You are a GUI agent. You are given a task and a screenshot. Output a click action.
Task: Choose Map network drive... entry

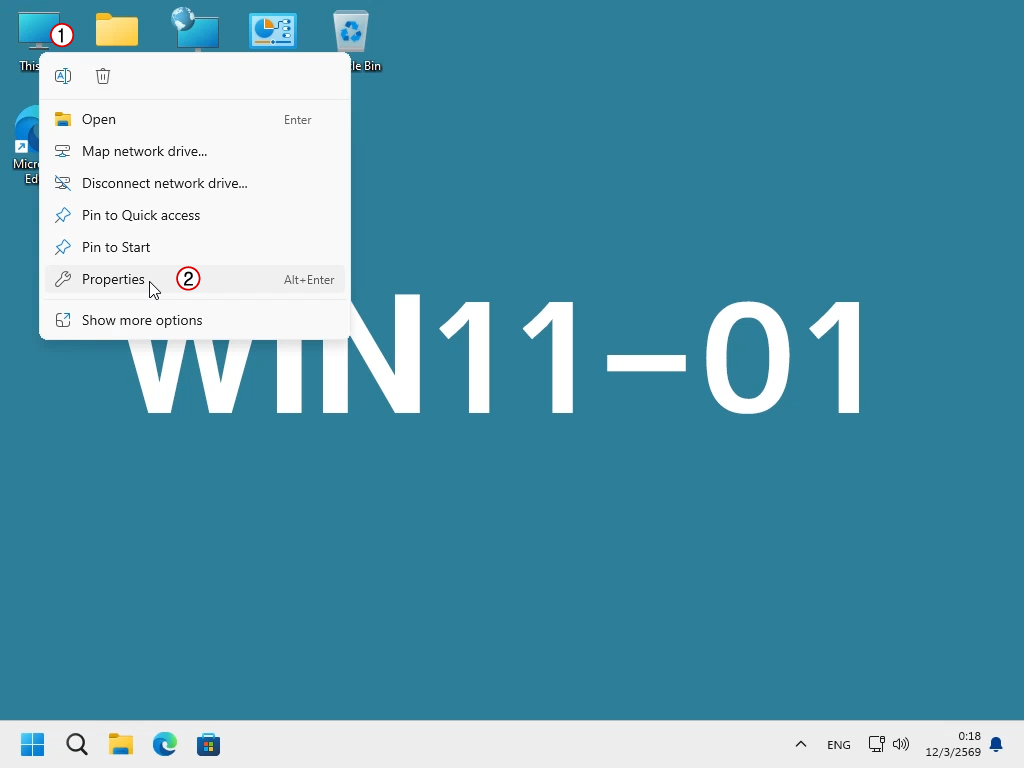point(195,152)
